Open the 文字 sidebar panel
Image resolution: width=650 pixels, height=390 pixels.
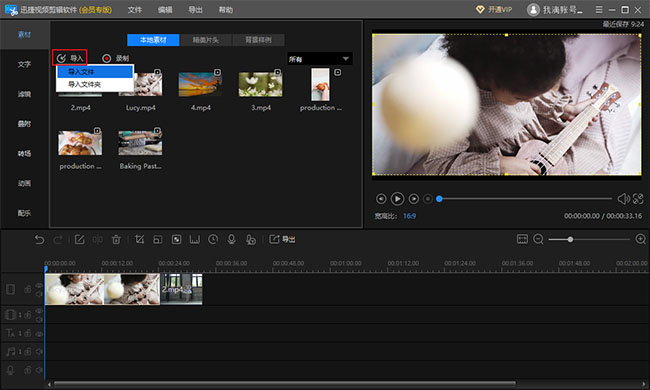(x=24, y=64)
